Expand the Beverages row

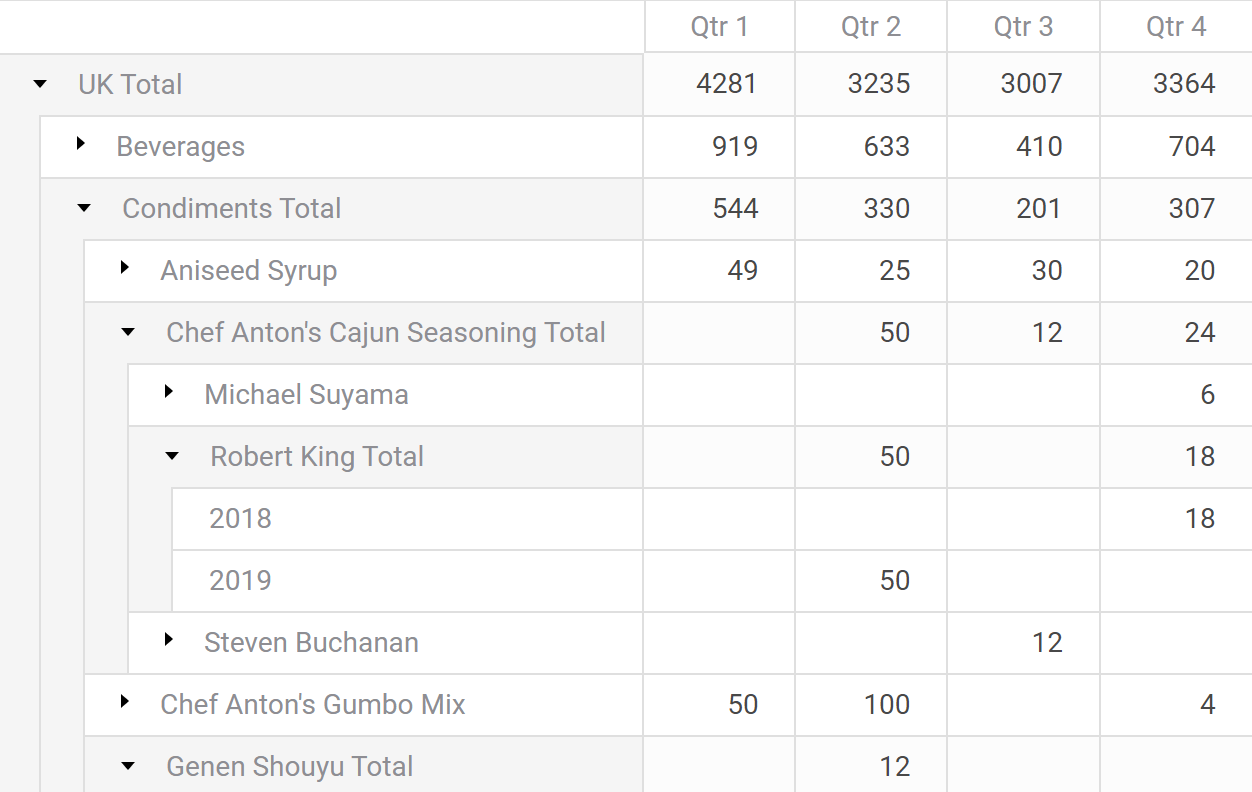81,145
